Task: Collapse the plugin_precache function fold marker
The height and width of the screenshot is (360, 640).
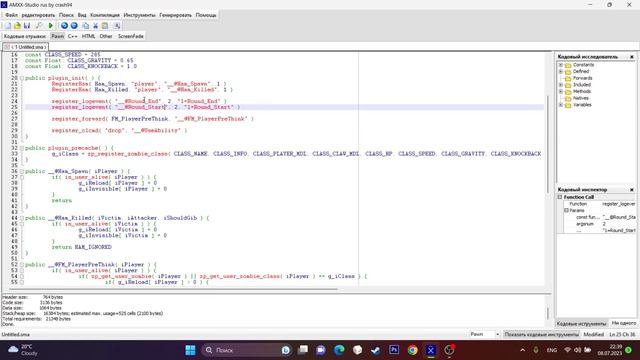Action: coord(22,148)
